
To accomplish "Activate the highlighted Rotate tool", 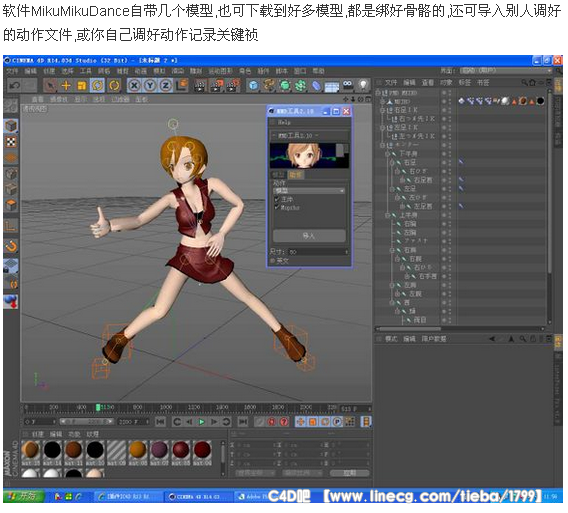I will [x=97, y=86].
